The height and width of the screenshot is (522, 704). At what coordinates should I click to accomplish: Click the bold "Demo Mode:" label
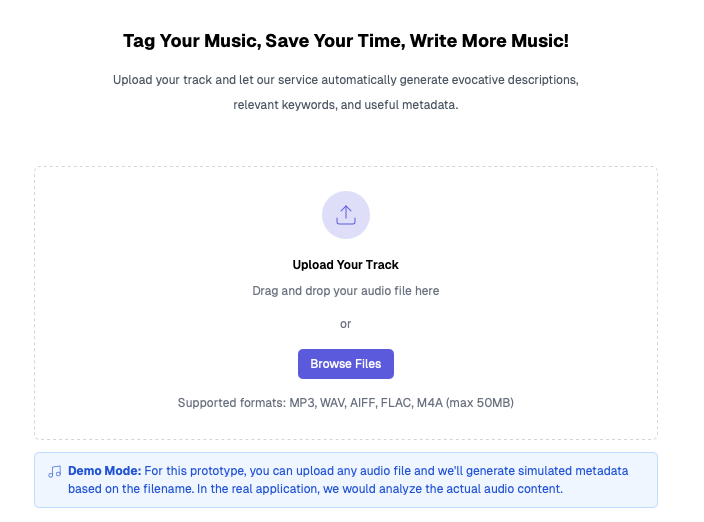[104, 470]
